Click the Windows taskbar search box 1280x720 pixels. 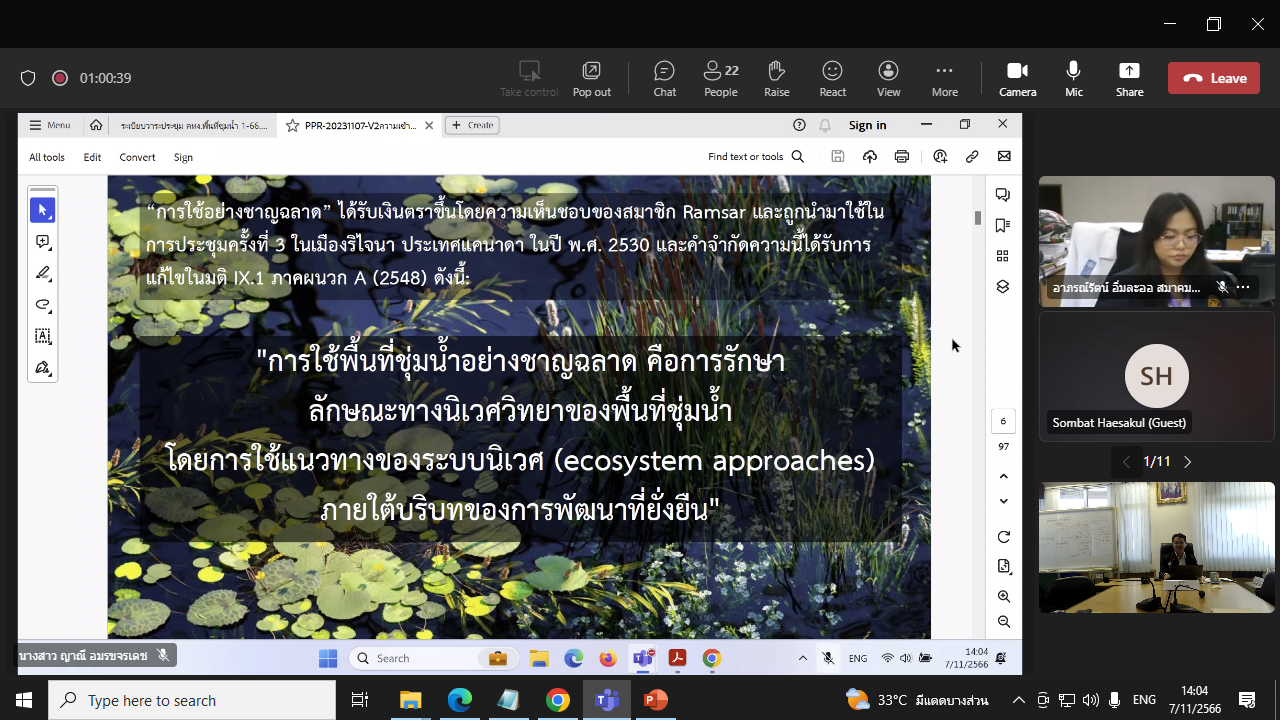click(192, 700)
